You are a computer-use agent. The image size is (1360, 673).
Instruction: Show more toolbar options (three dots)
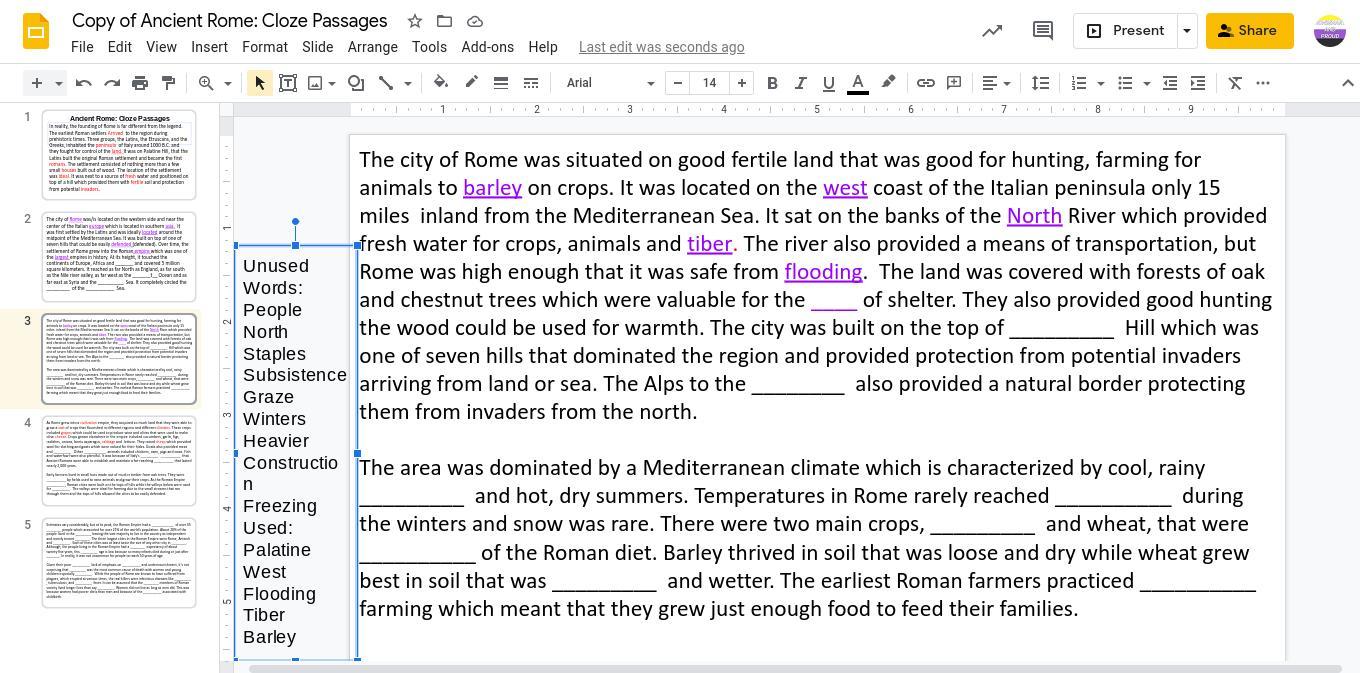[1263, 83]
